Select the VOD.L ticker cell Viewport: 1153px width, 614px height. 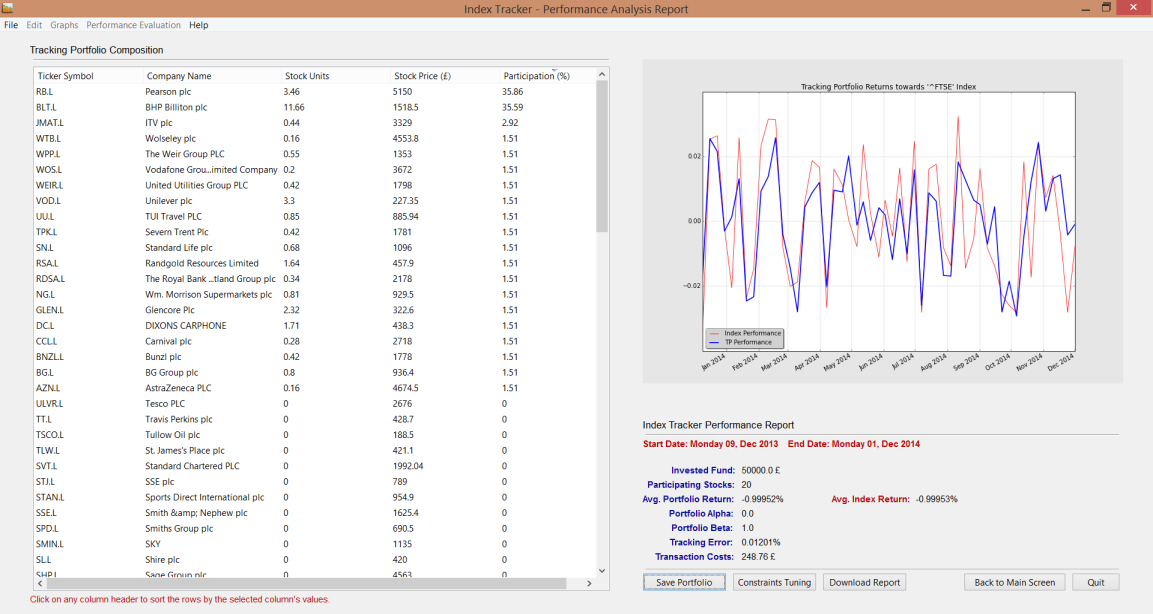(49, 201)
